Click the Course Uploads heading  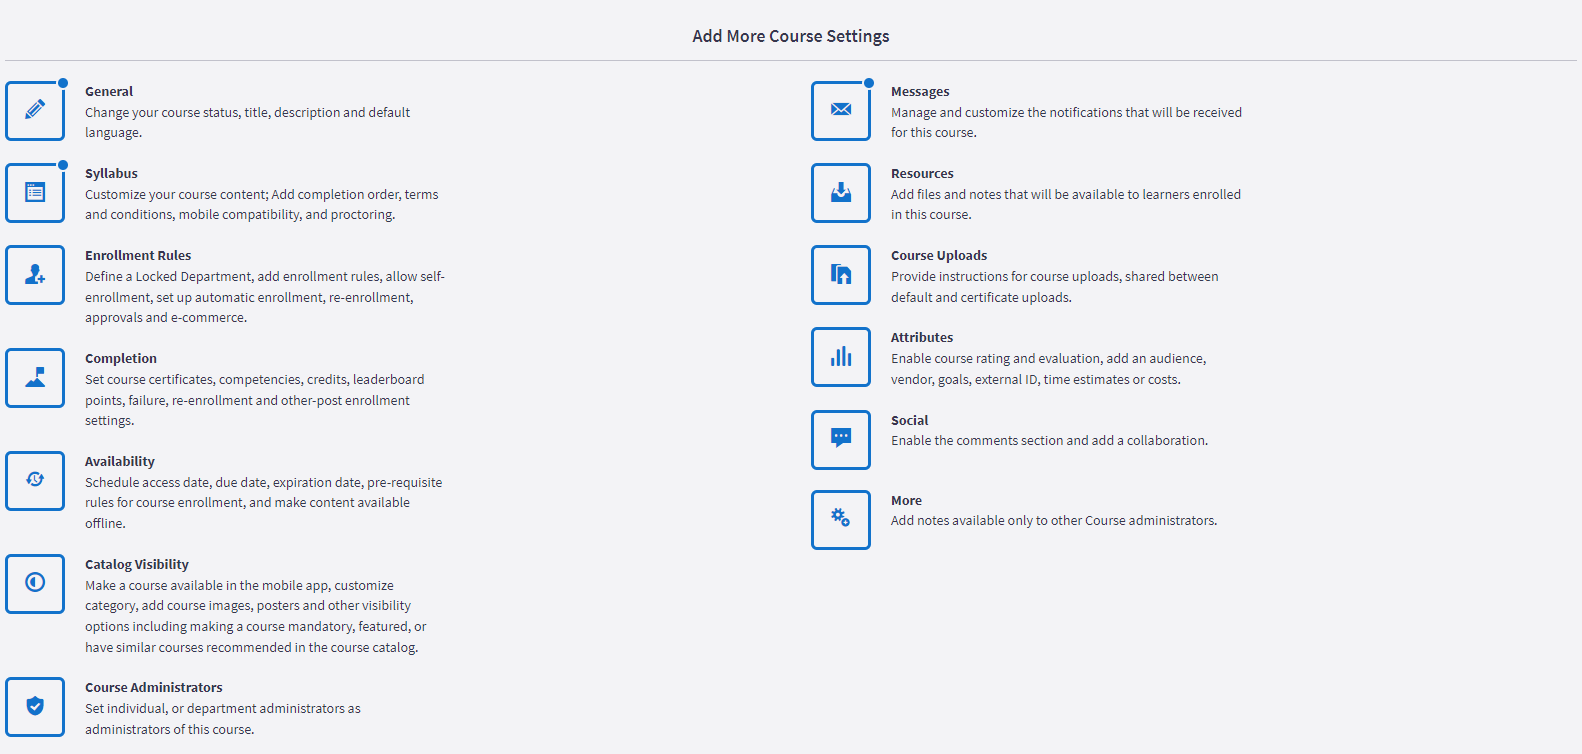(x=939, y=255)
